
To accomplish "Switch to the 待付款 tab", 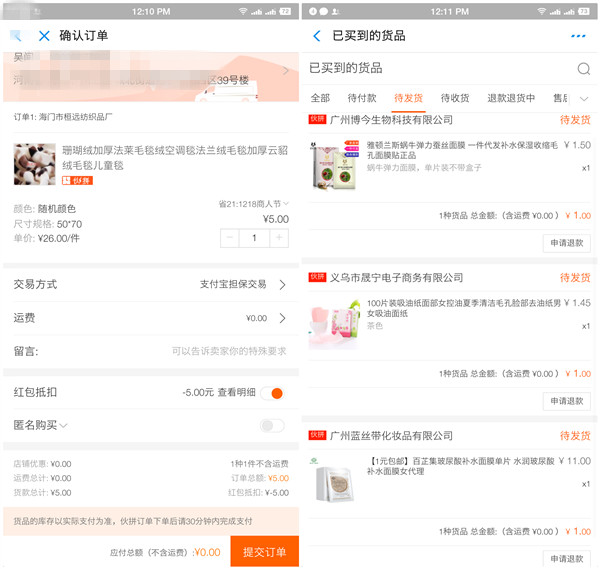I will pyautogui.click(x=362, y=98).
